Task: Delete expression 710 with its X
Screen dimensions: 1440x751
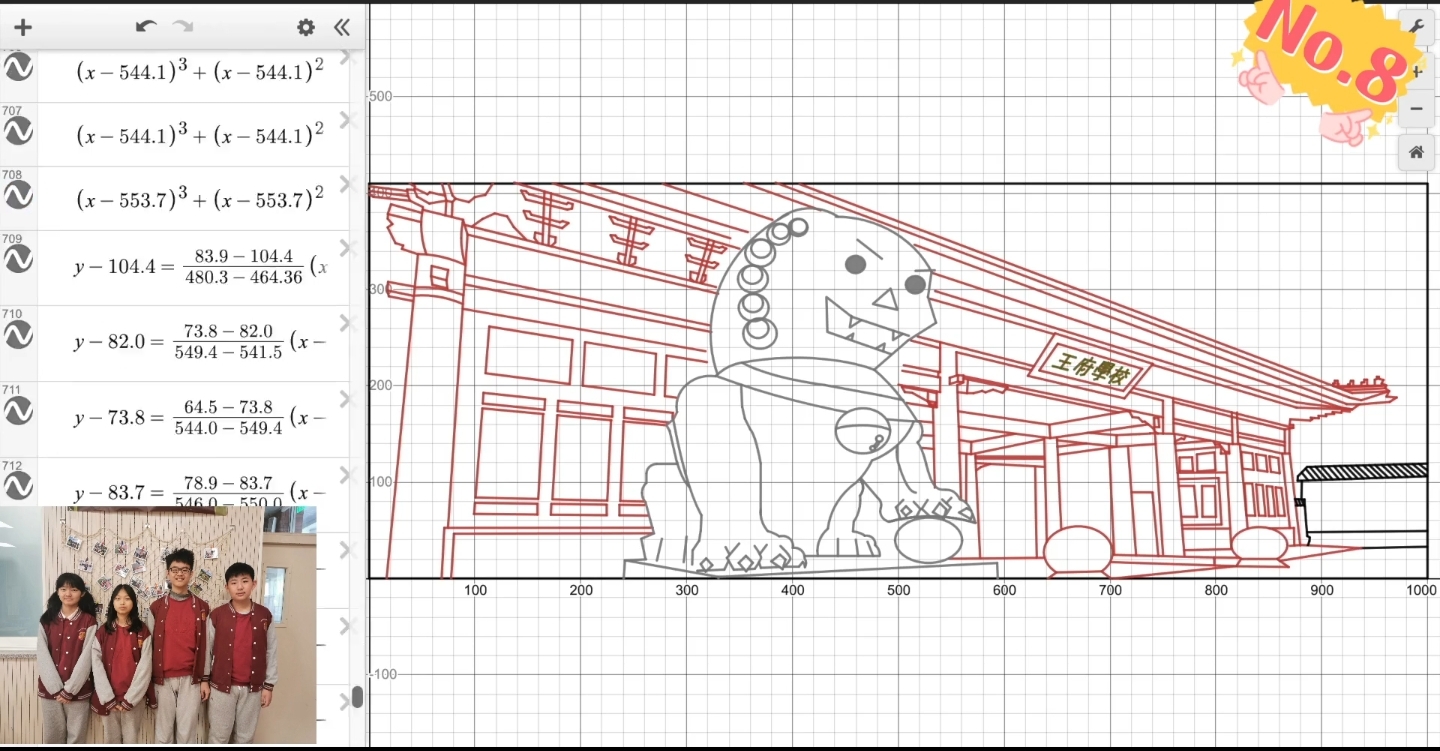Action: [x=346, y=323]
